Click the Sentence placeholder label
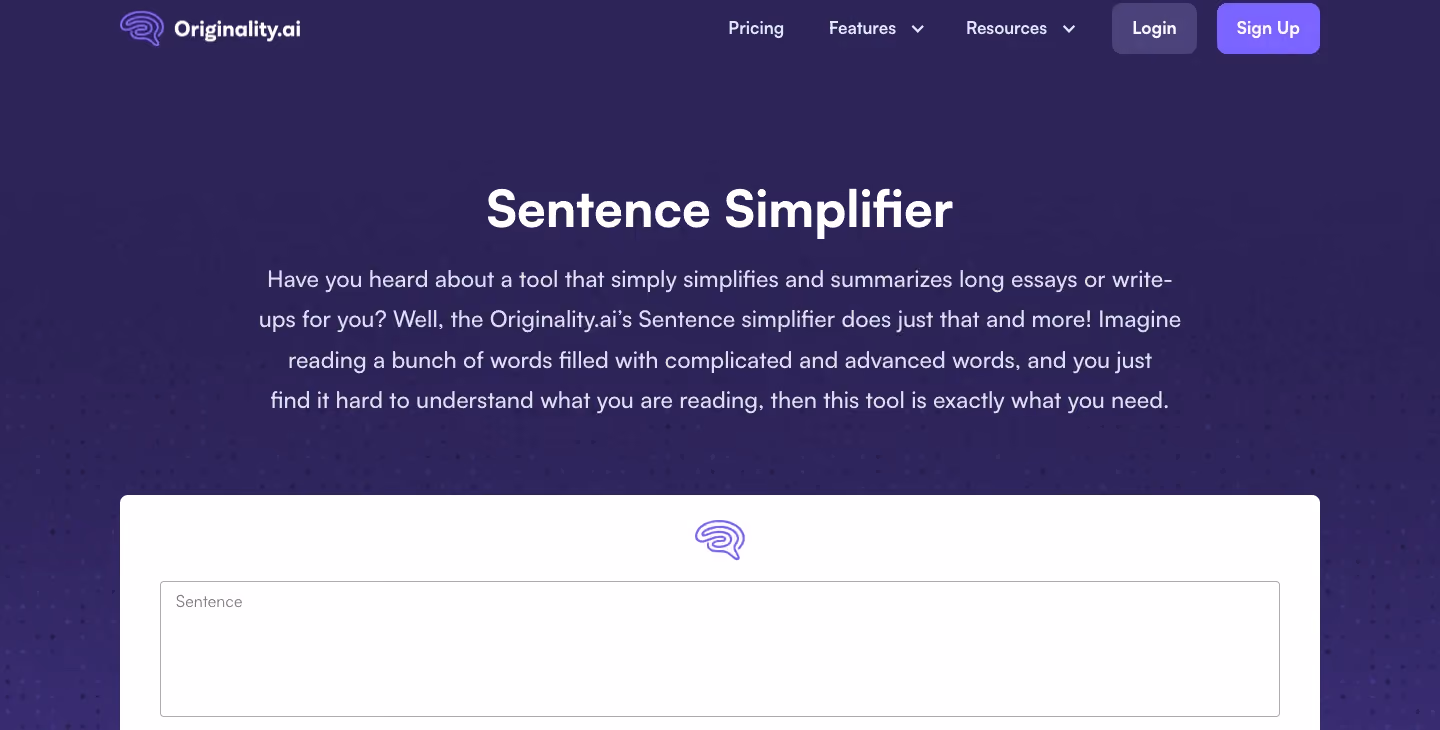Image resolution: width=1440 pixels, height=730 pixels. click(209, 602)
